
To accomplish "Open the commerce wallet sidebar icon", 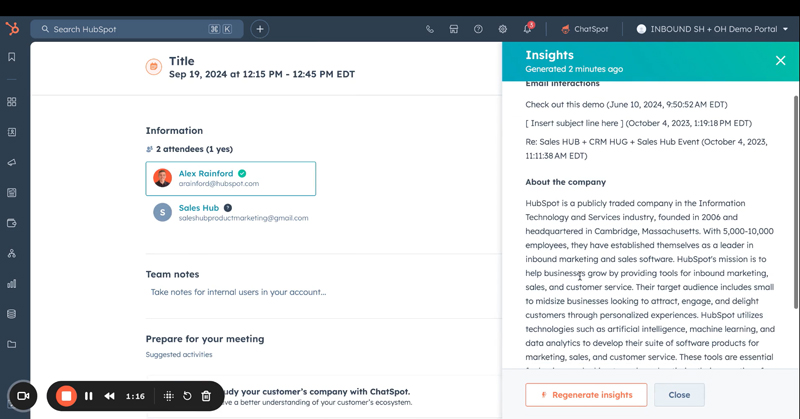I will click(12, 223).
